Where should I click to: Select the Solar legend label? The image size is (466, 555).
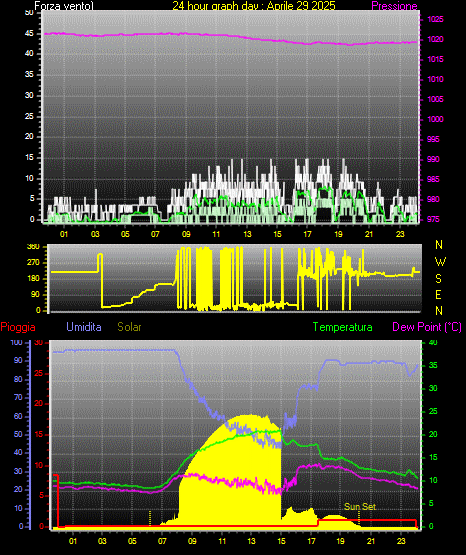click(x=129, y=327)
